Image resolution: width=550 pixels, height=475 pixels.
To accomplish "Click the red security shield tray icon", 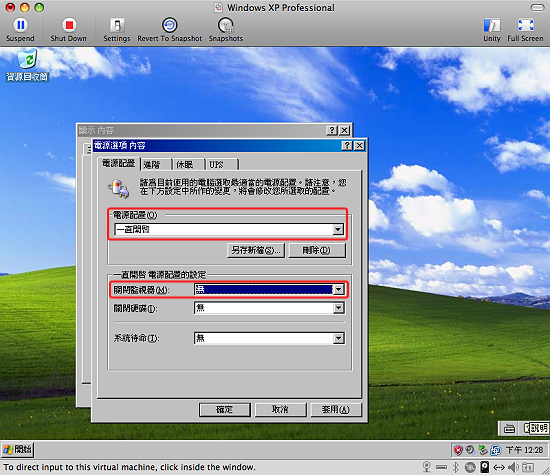I will (x=458, y=450).
